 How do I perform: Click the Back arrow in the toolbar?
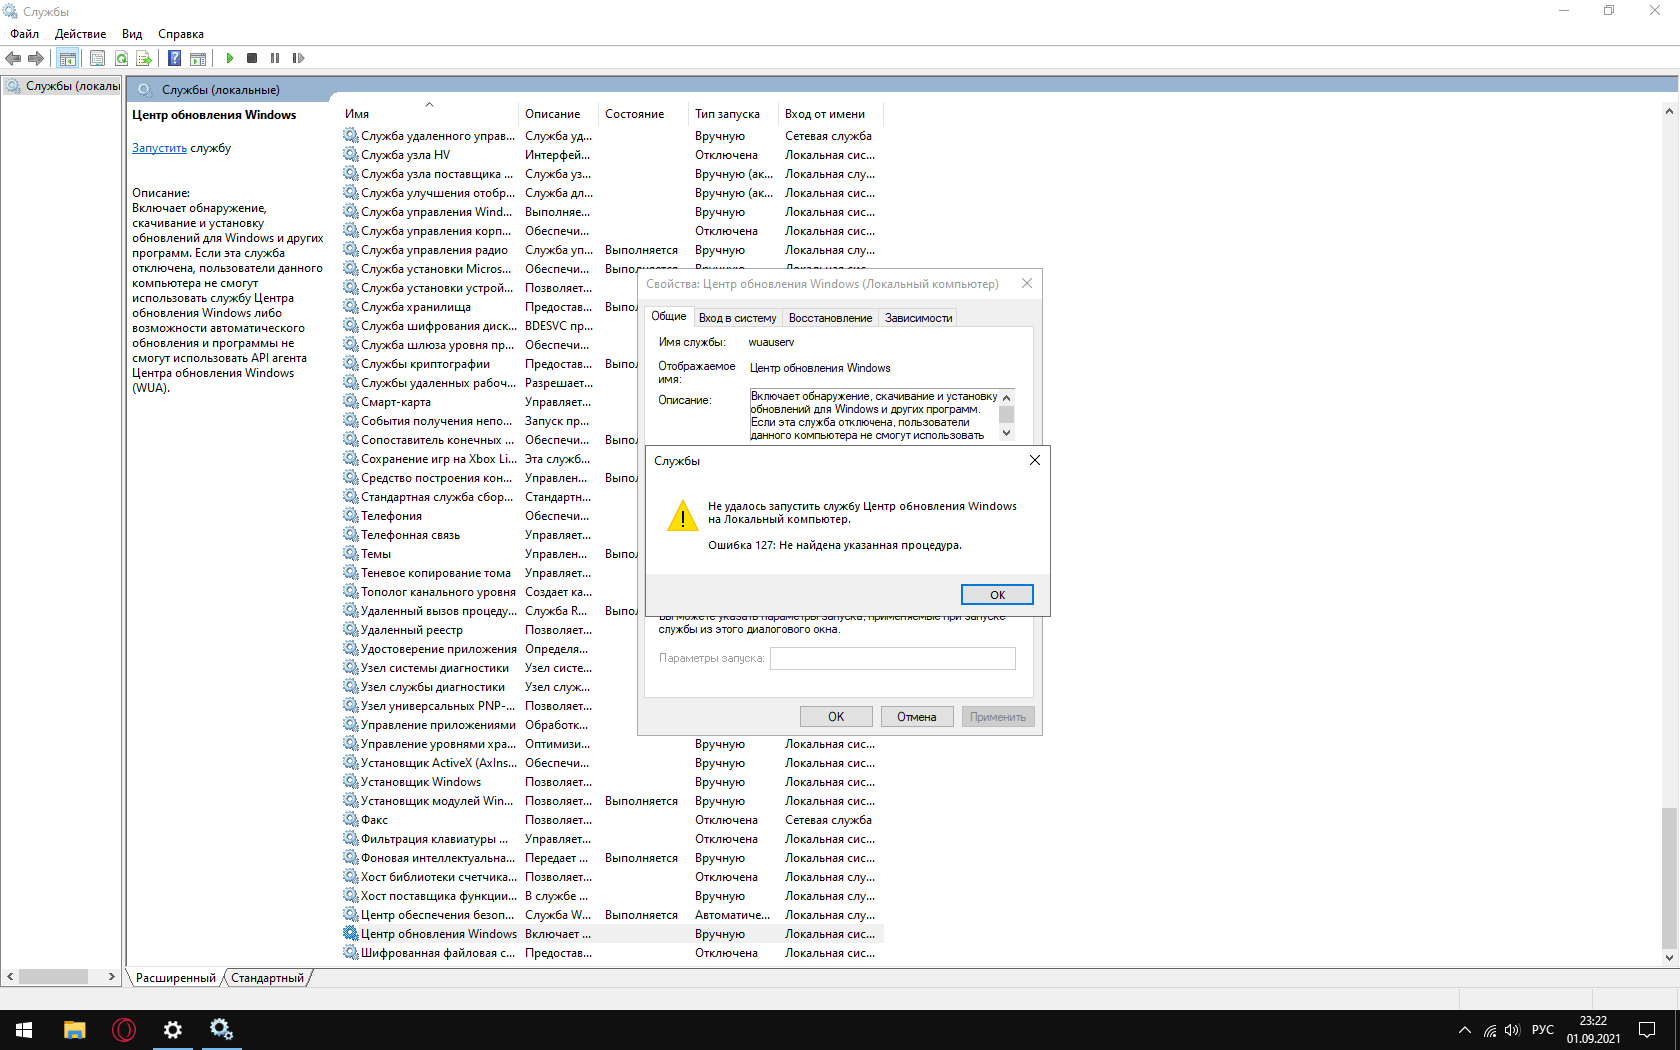click(13, 58)
